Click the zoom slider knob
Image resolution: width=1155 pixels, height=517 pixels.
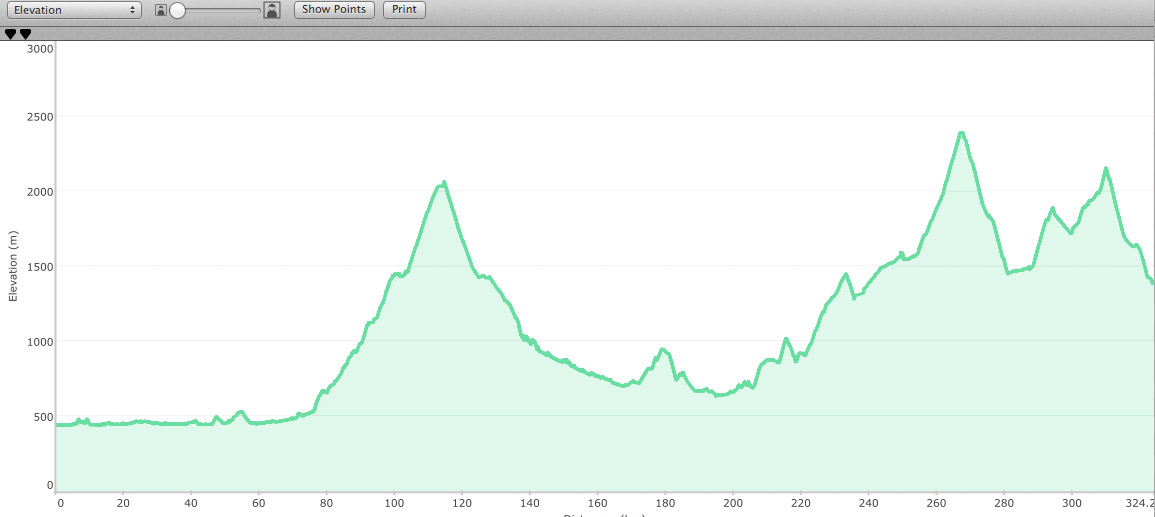177,10
